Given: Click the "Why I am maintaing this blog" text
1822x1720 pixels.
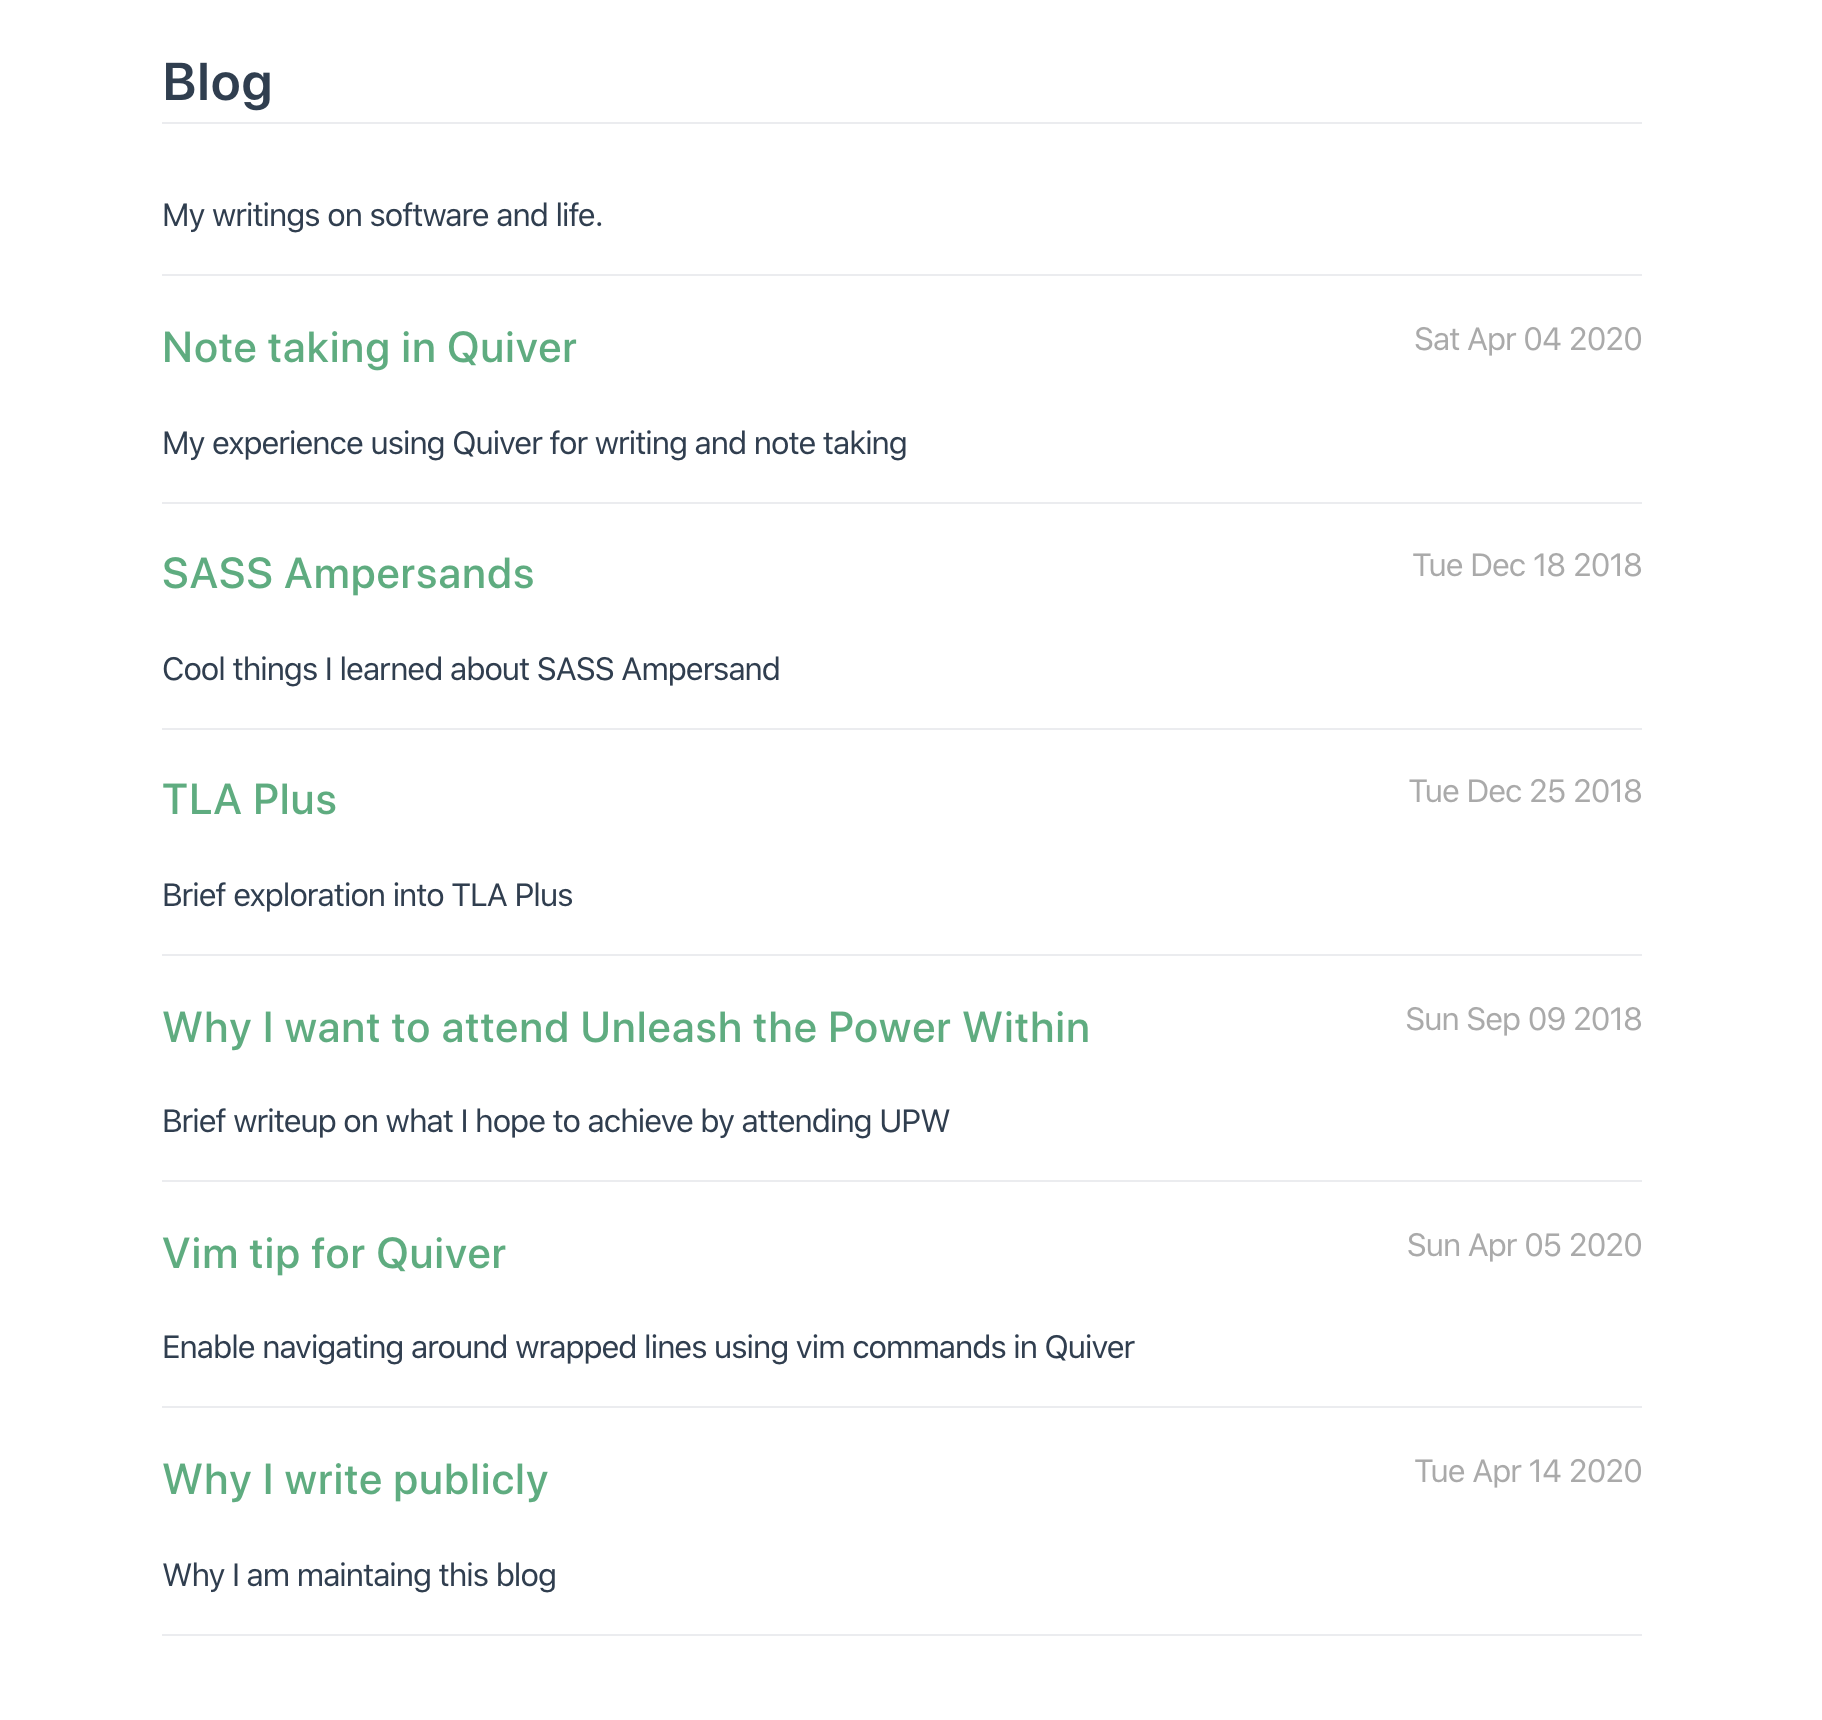Looking at the screenshot, I should [x=359, y=1576].
